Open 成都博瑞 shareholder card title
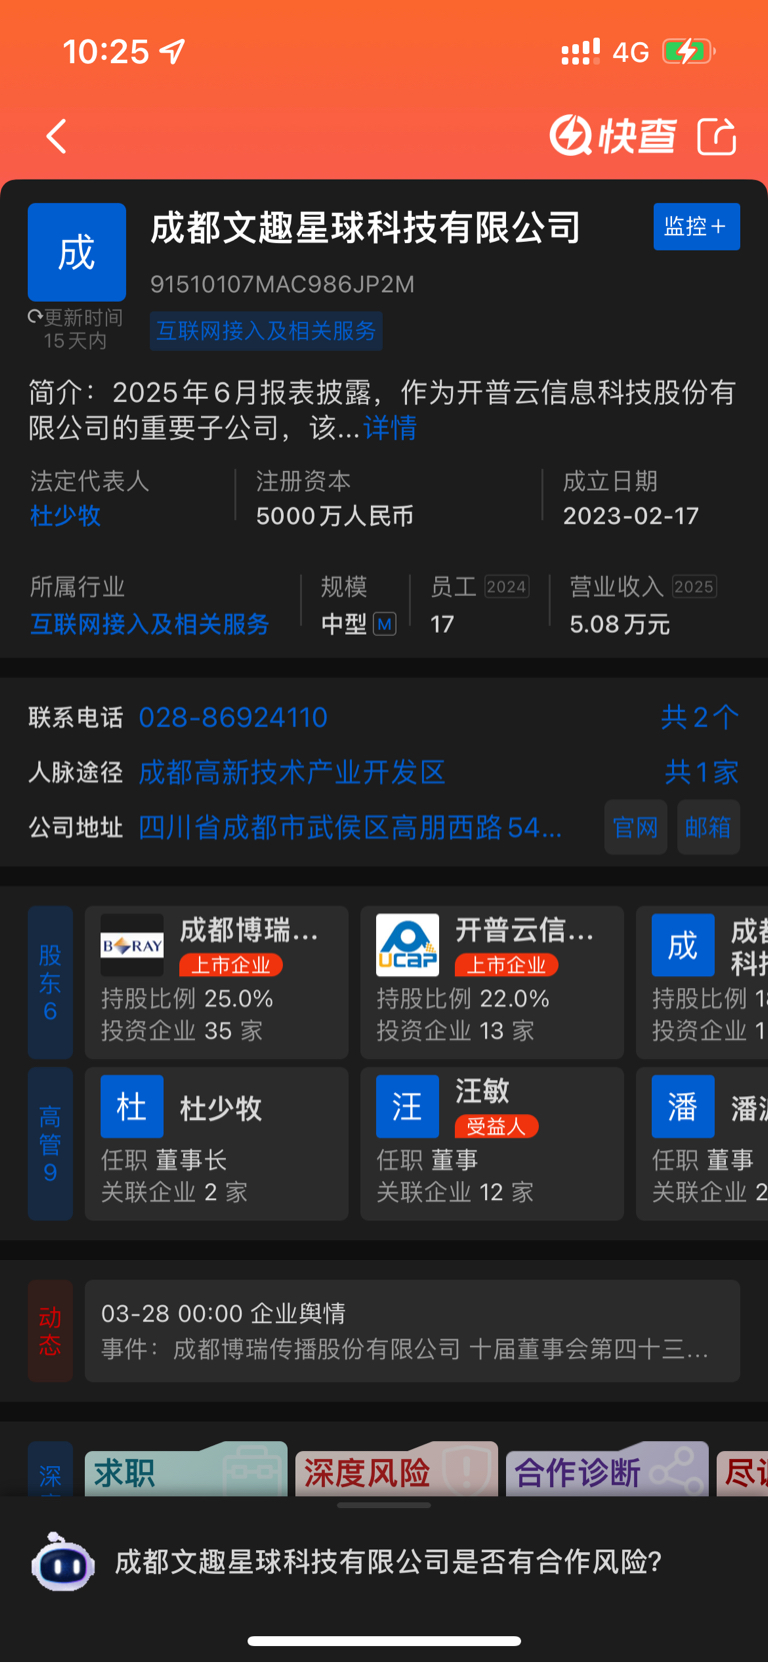768x1663 pixels. click(249, 931)
